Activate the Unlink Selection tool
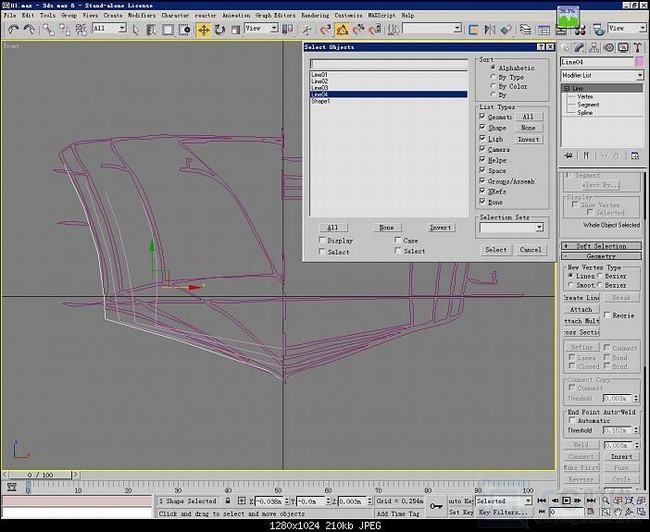Viewport: 650px width, 532px height. (65, 29)
